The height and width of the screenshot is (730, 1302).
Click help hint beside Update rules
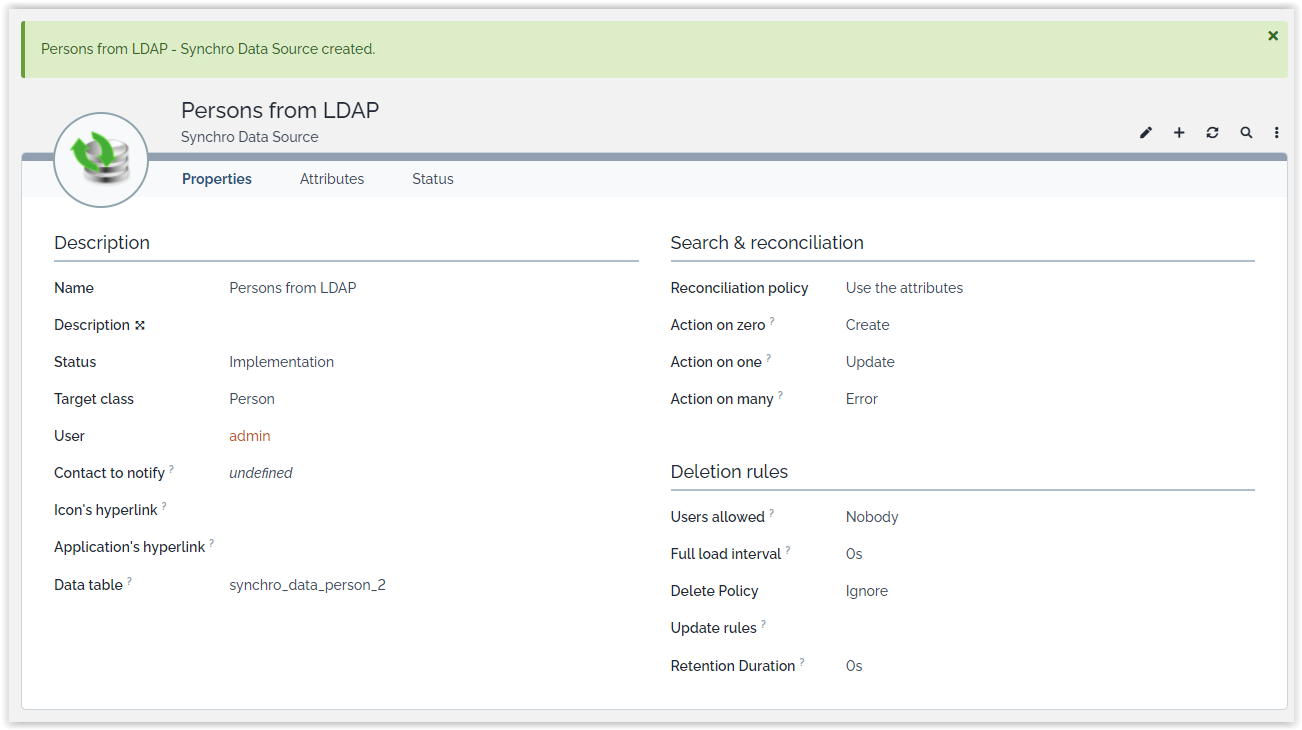[764, 624]
